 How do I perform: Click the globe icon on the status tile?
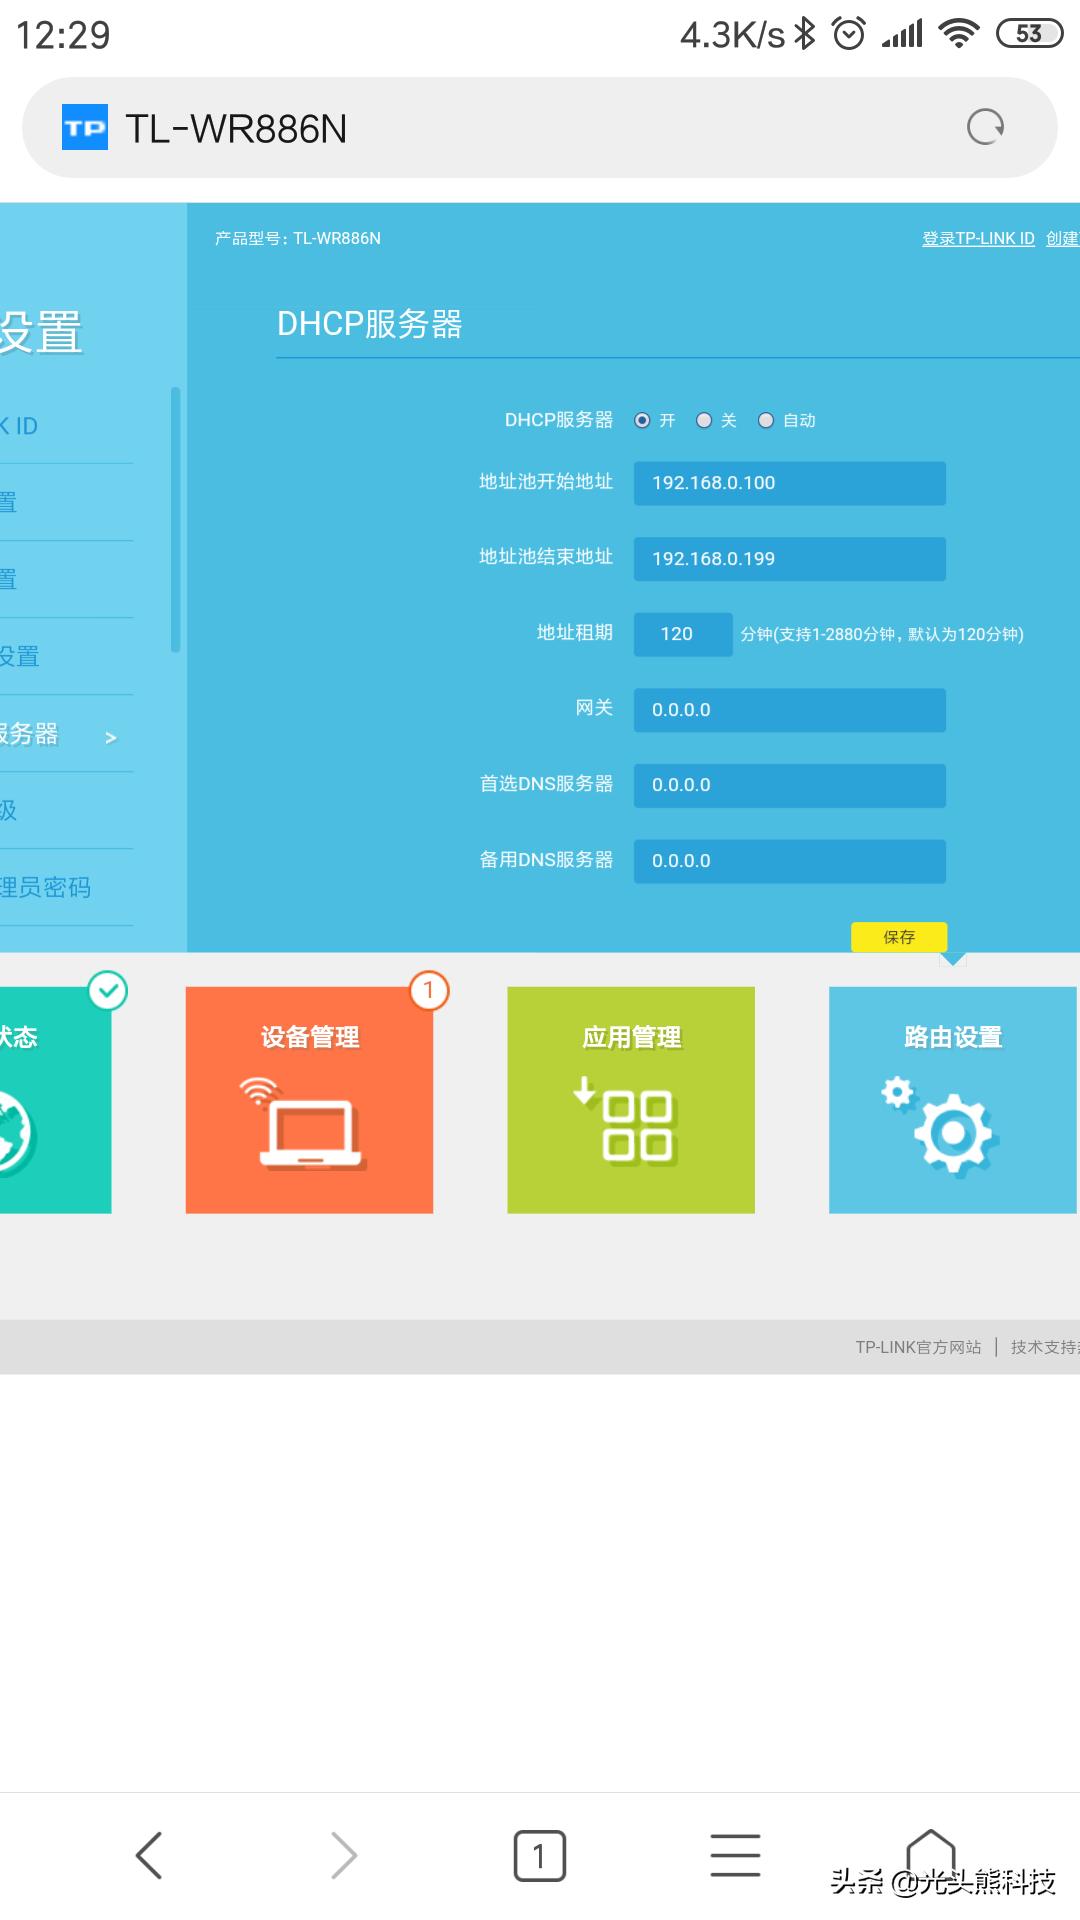click(16, 1133)
